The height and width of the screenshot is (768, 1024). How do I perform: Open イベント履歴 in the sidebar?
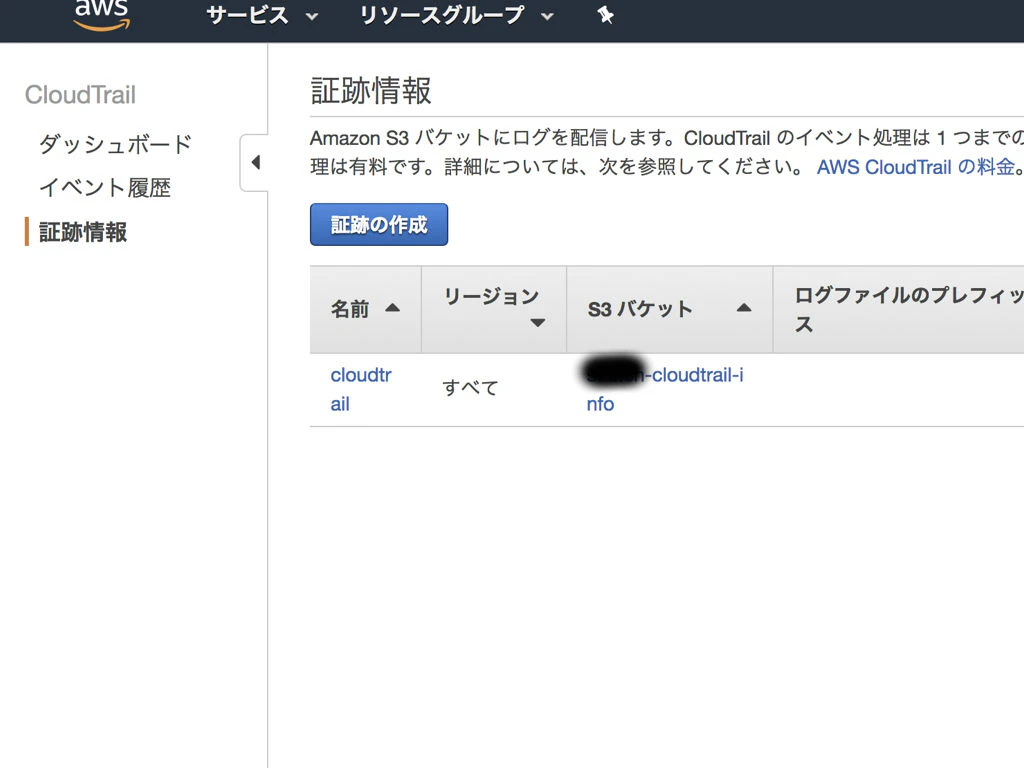point(105,188)
